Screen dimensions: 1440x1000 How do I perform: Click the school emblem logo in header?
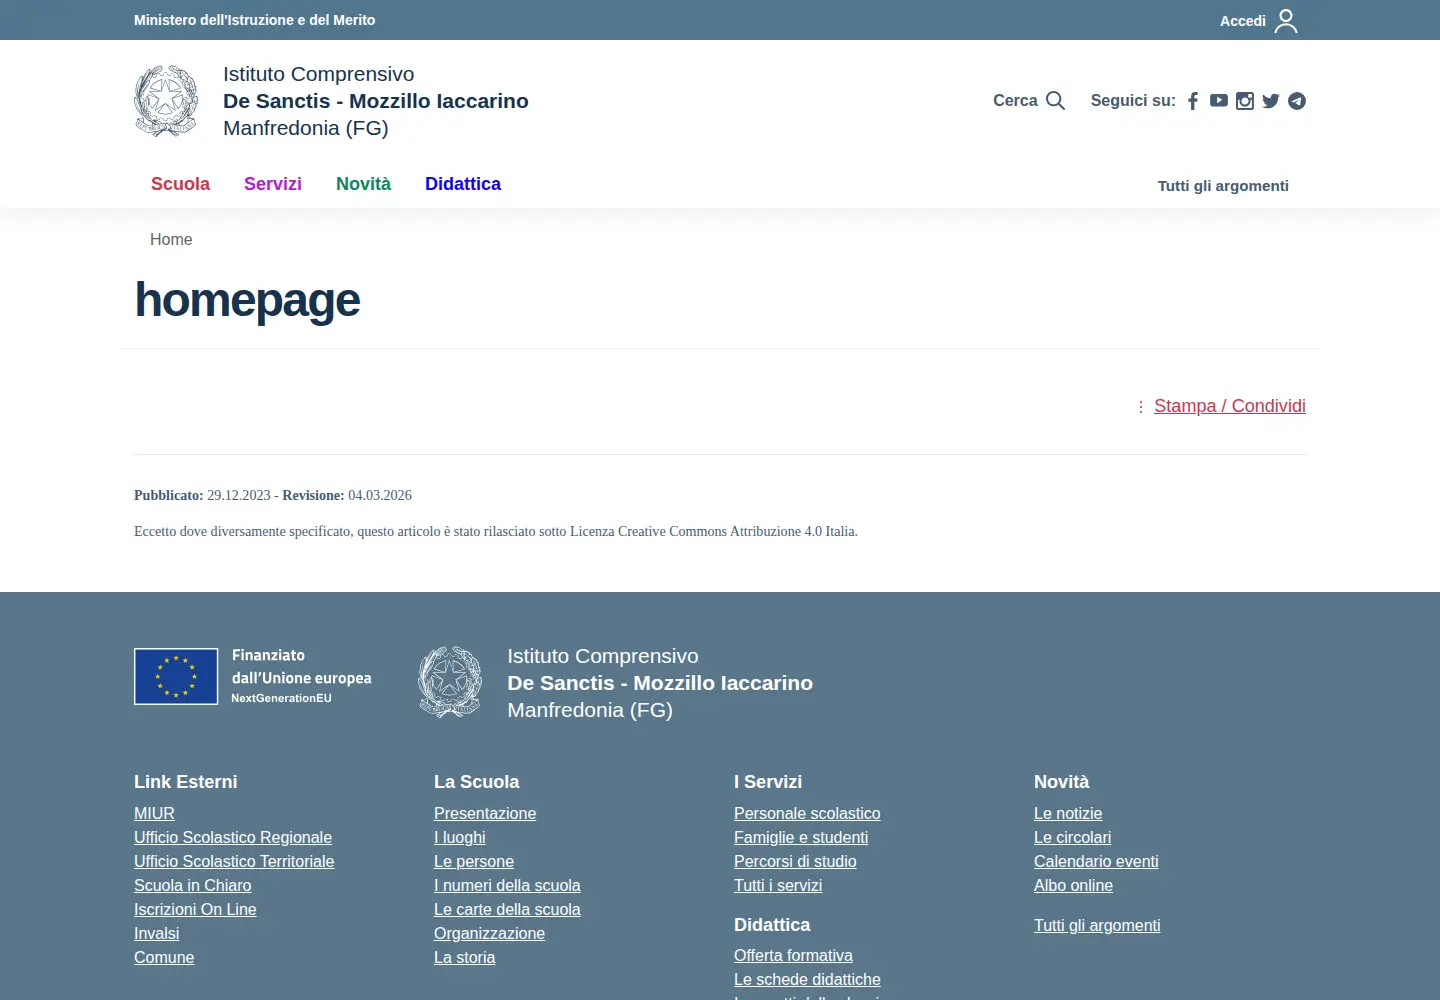pos(166,101)
